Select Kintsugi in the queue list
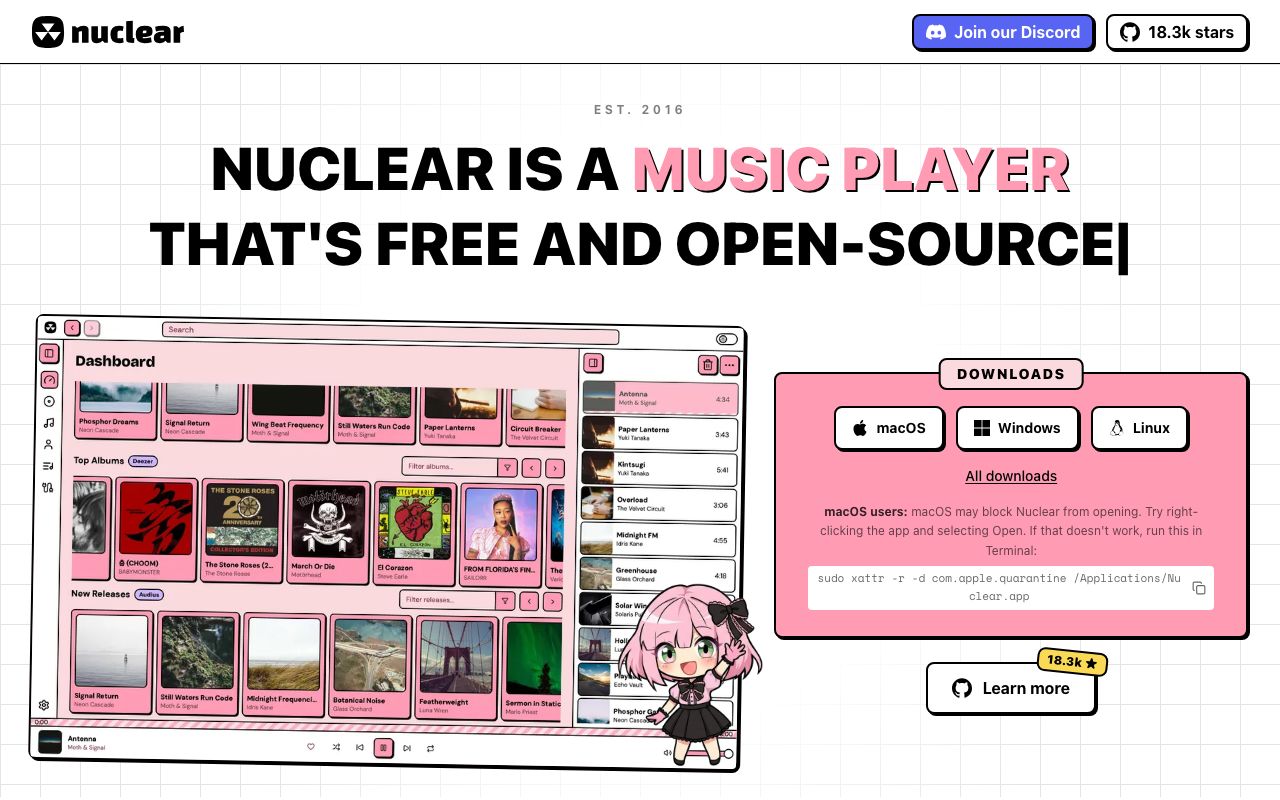 tap(659, 469)
